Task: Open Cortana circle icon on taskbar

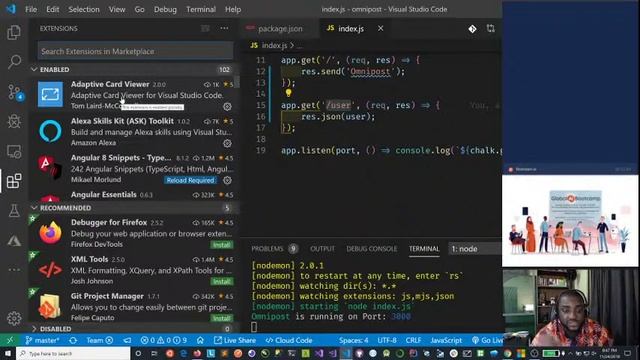Action: (138, 353)
